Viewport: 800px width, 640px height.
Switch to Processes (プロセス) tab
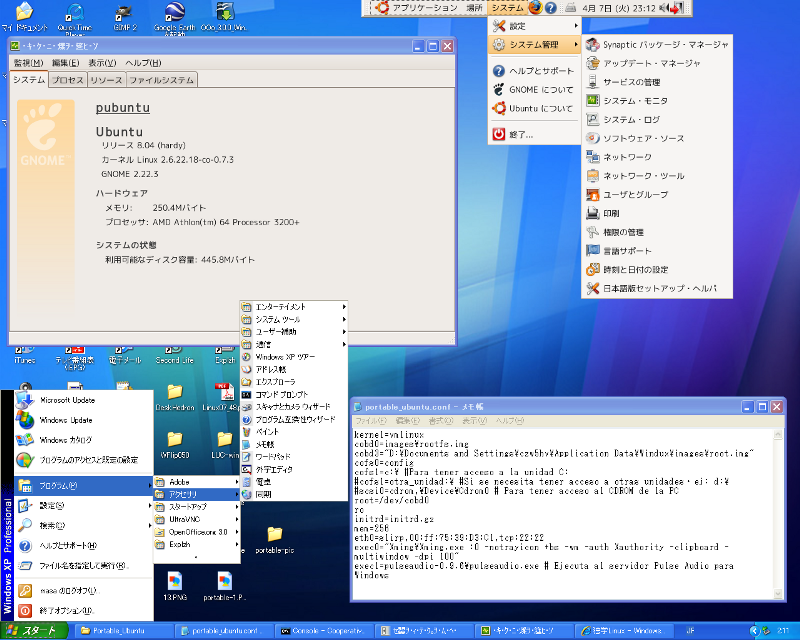pos(67,80)
